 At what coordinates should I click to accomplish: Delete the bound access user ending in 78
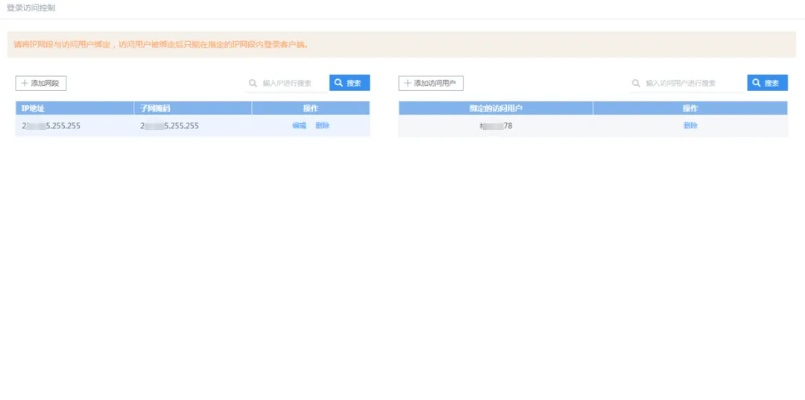690,126
